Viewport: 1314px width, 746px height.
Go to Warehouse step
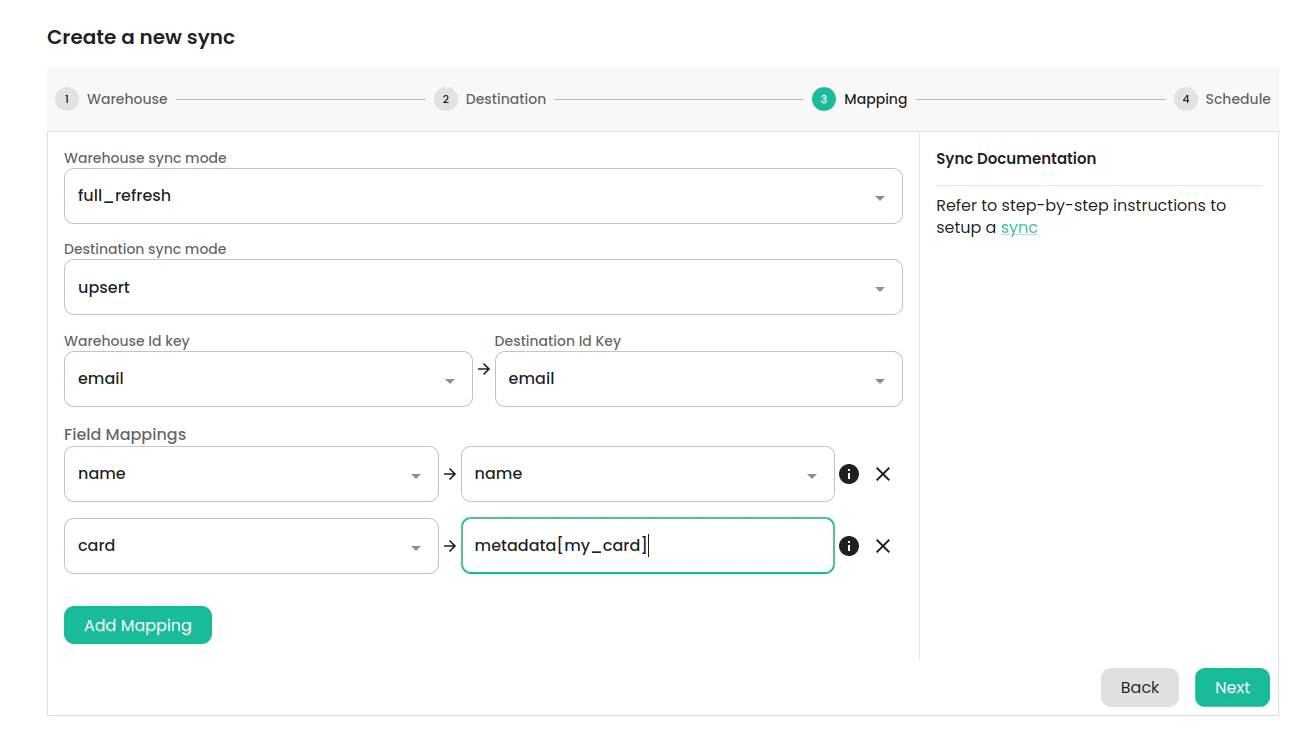[x=112, y=99]
